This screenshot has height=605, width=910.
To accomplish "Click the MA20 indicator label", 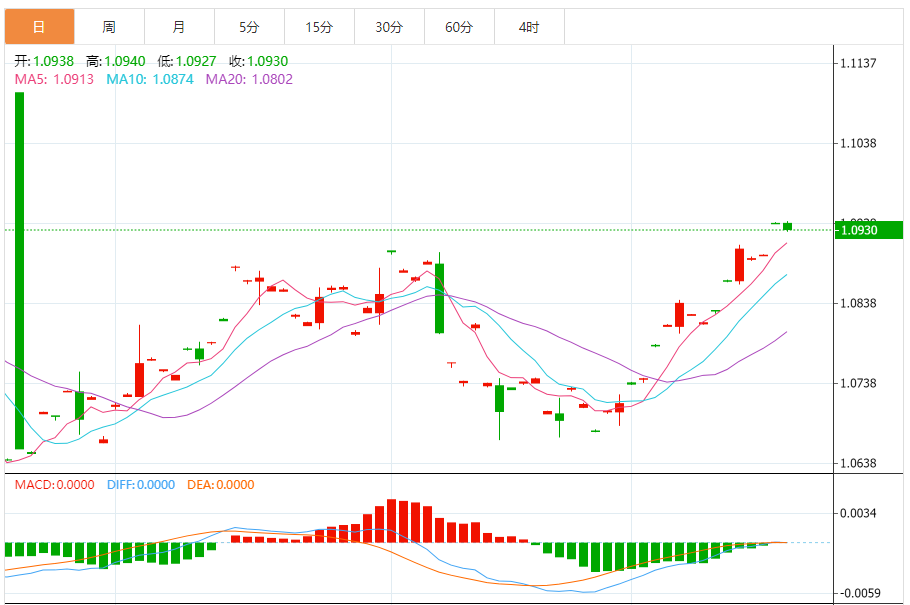I will pyautogui.click(x=249, y=79).
